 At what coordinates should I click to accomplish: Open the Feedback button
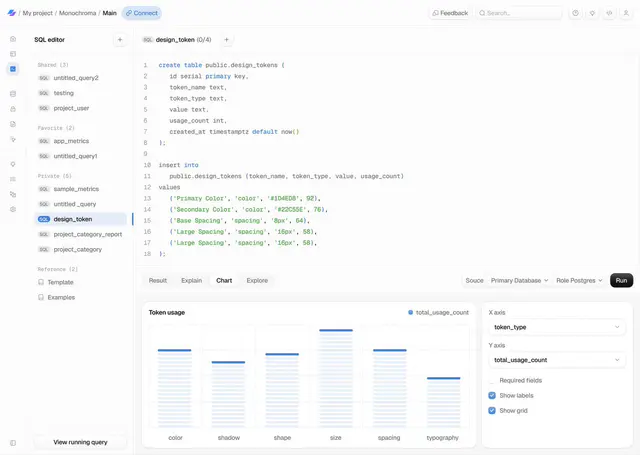point(450,13)
